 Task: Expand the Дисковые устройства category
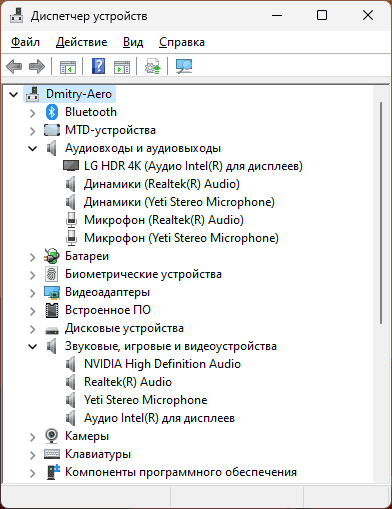(x=32, y=329)
